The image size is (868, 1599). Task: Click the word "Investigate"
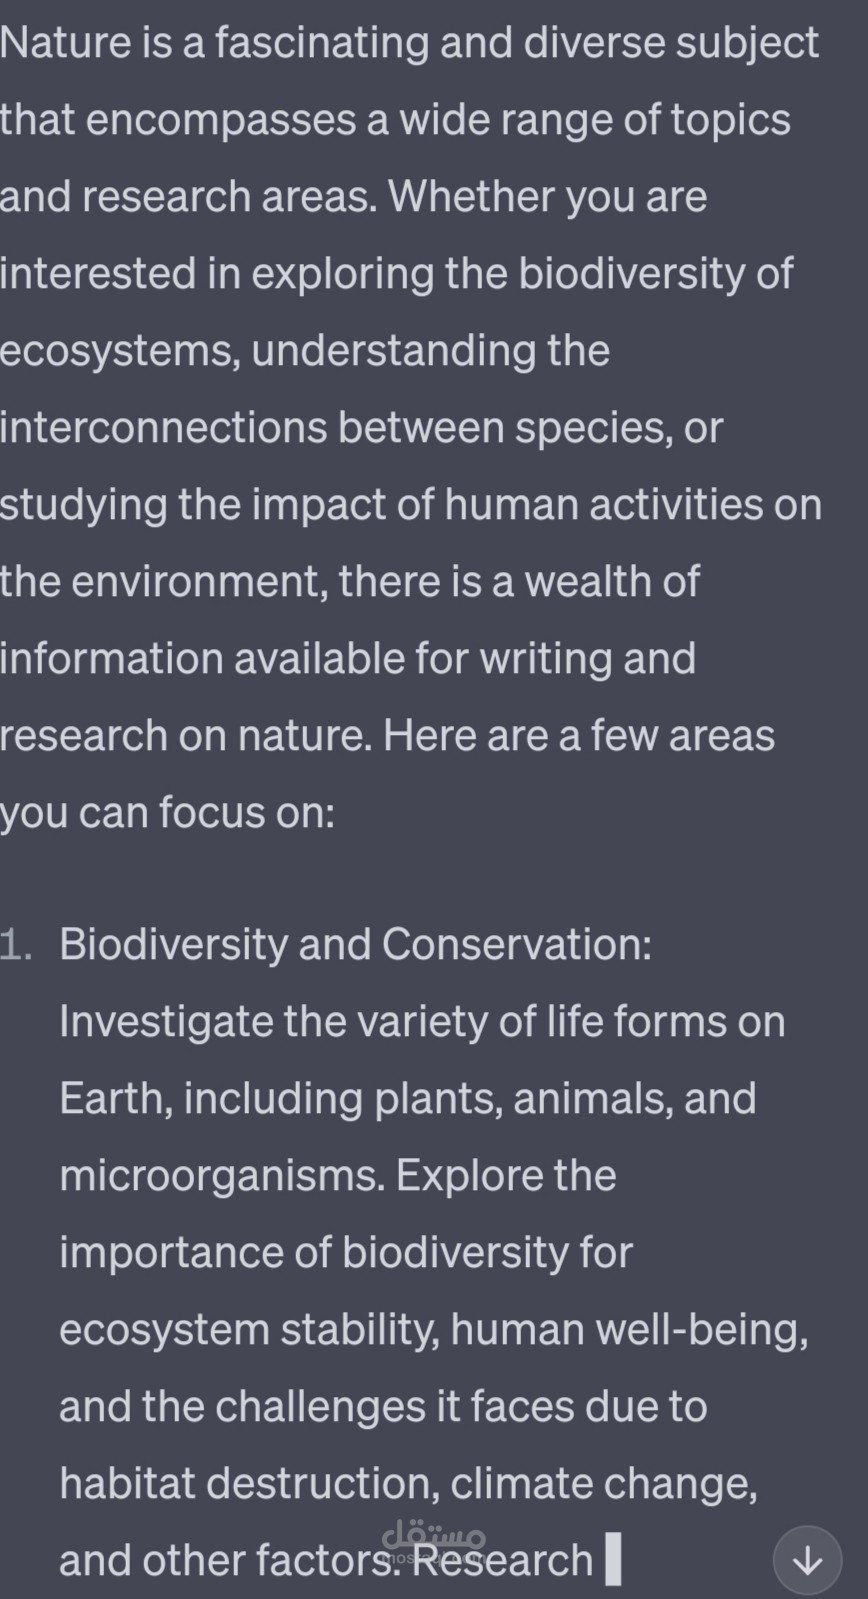tap(165, 1022)
